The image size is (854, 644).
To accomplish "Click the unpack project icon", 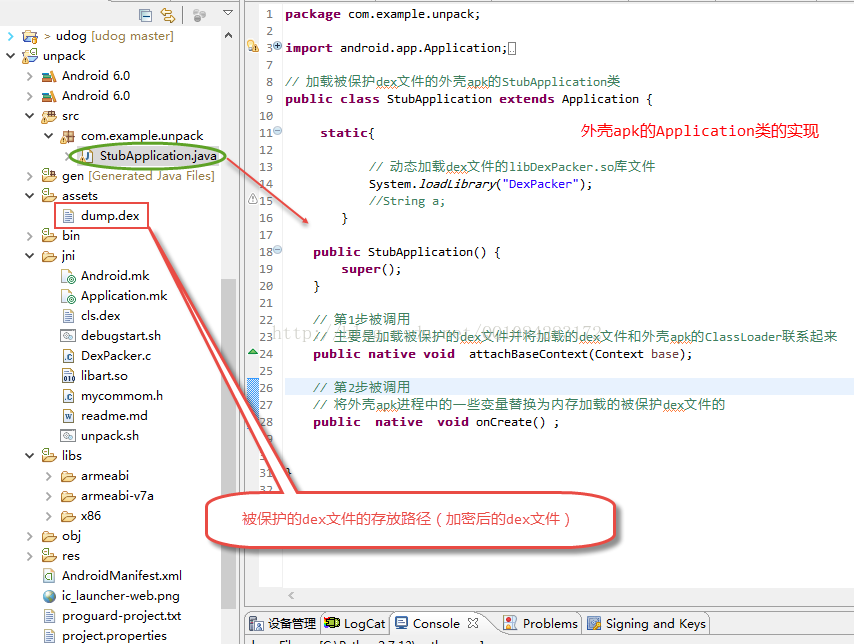I will [x=30, y=56].
